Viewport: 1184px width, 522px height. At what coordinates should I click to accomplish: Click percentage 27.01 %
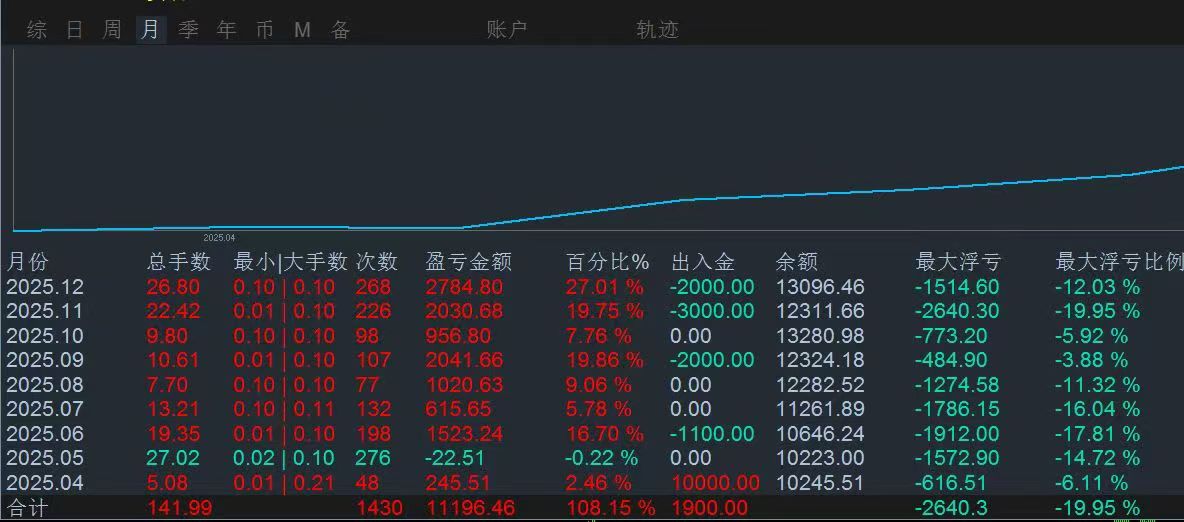(605, 287)
